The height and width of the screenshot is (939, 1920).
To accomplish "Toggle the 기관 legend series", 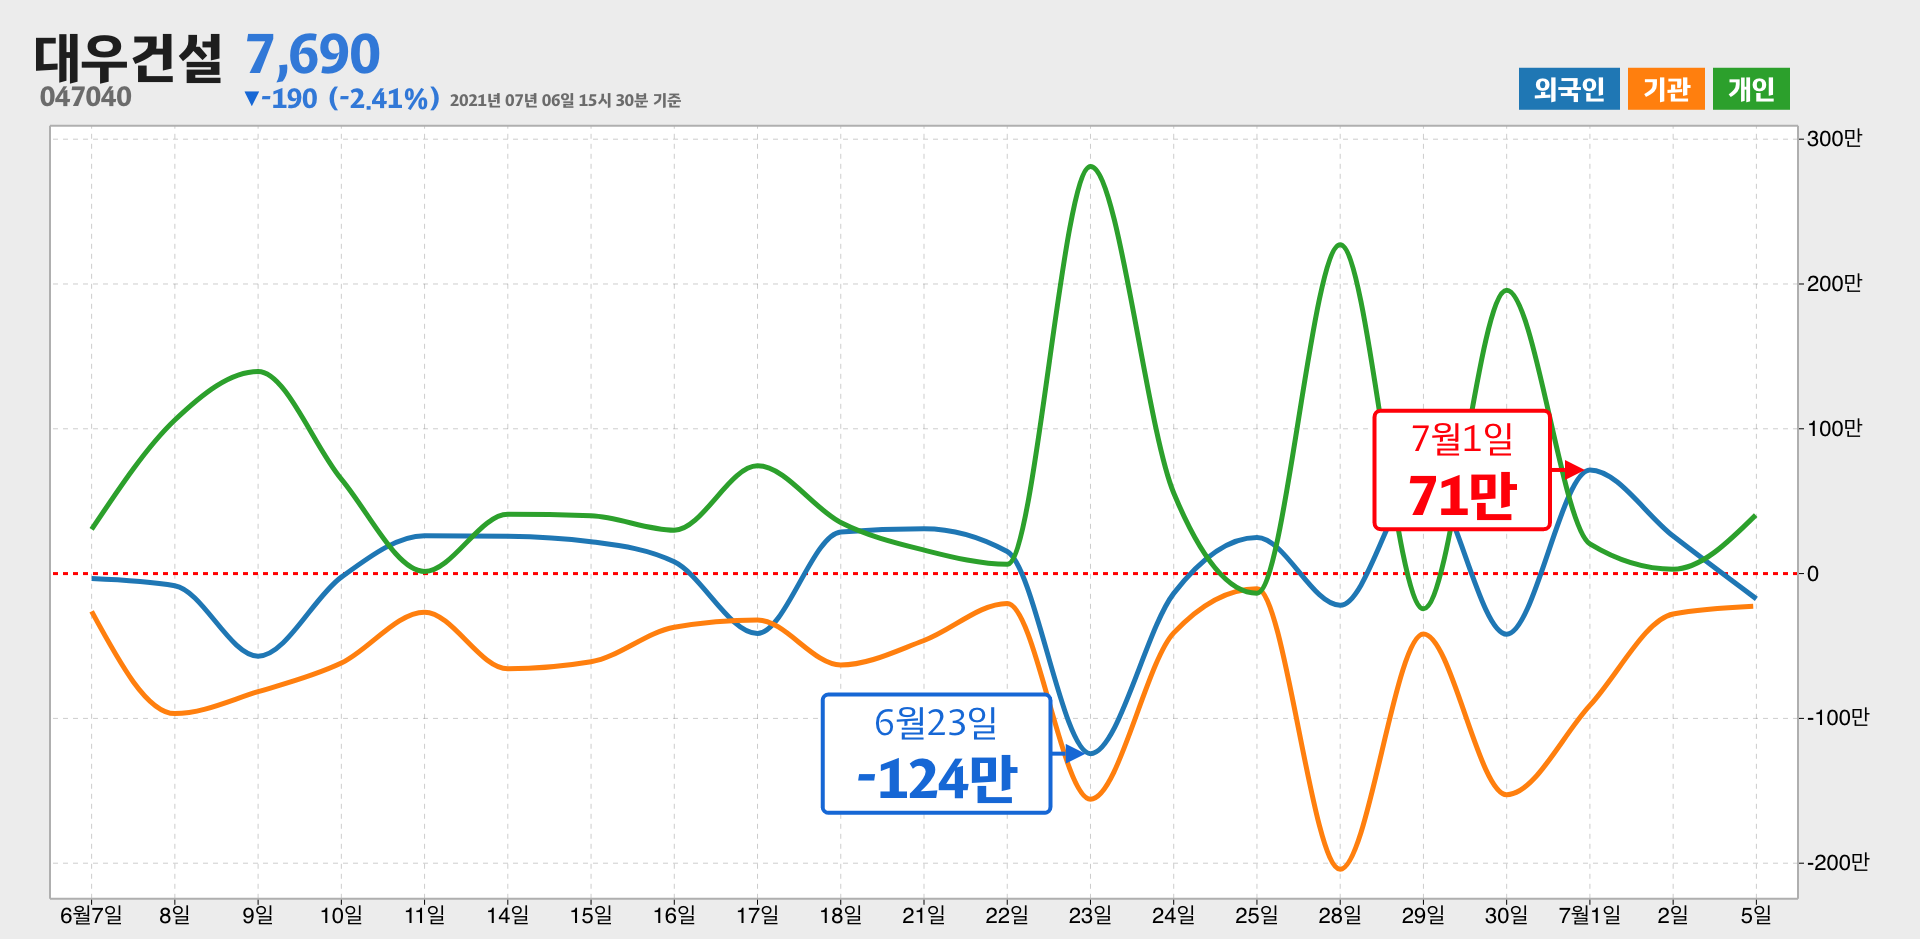I will click(1666, 89).
